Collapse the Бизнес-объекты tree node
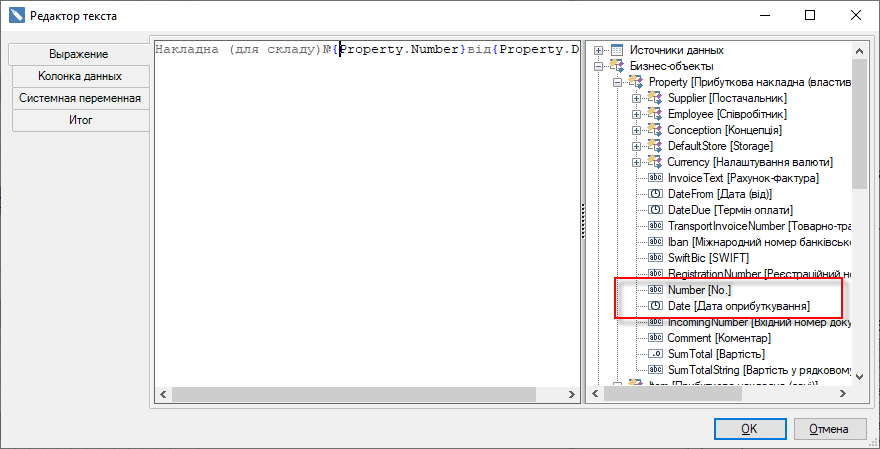 click(599, 66)
